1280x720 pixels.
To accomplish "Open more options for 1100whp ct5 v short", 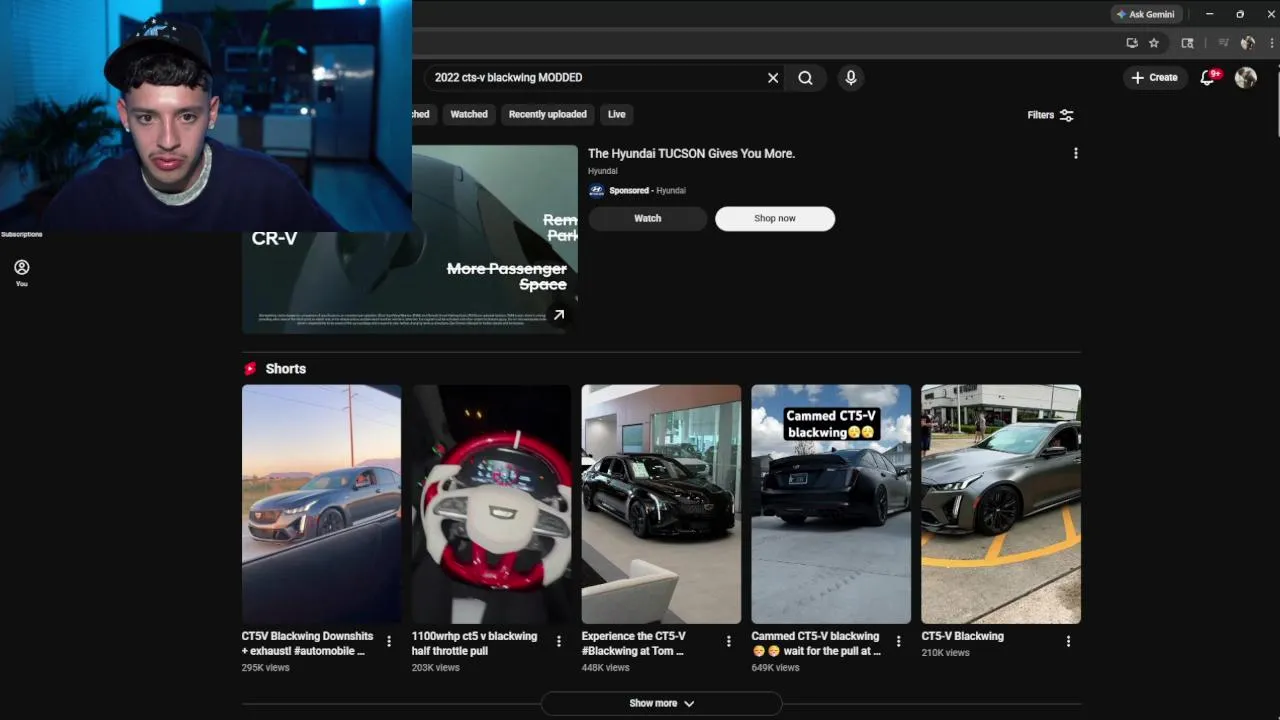I will [559, 642].
